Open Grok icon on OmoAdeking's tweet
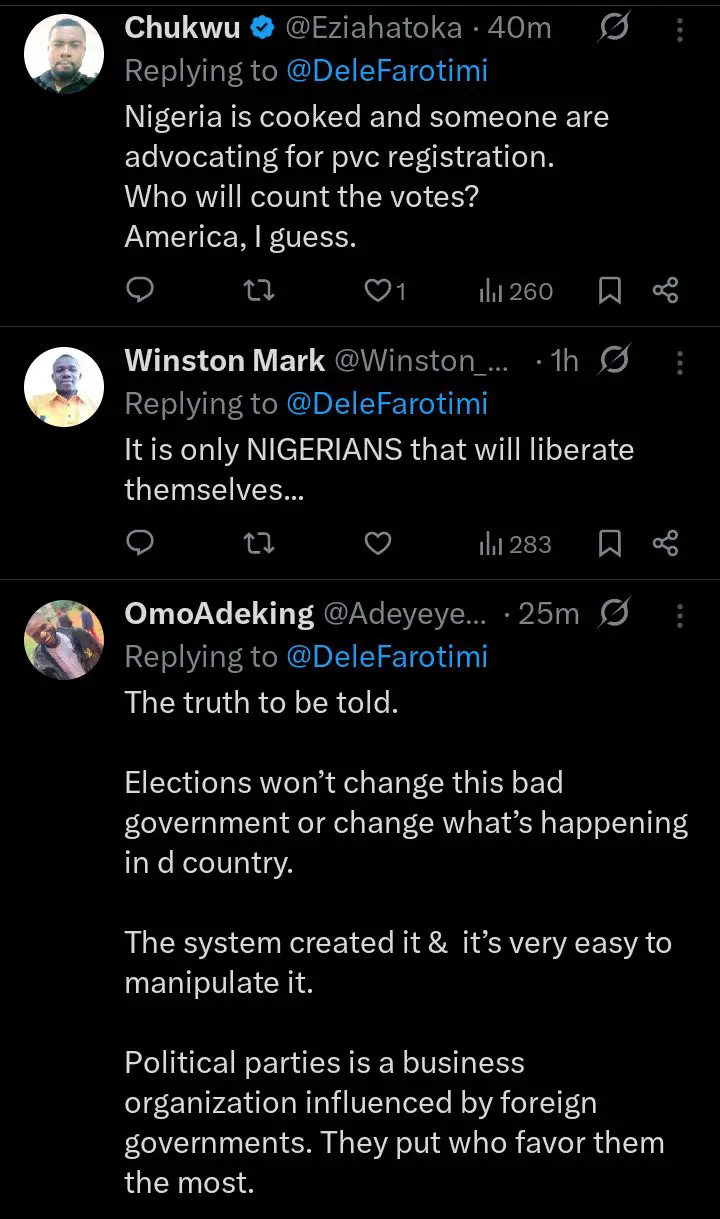This screenshot has width=720, height=1219. 613,613
